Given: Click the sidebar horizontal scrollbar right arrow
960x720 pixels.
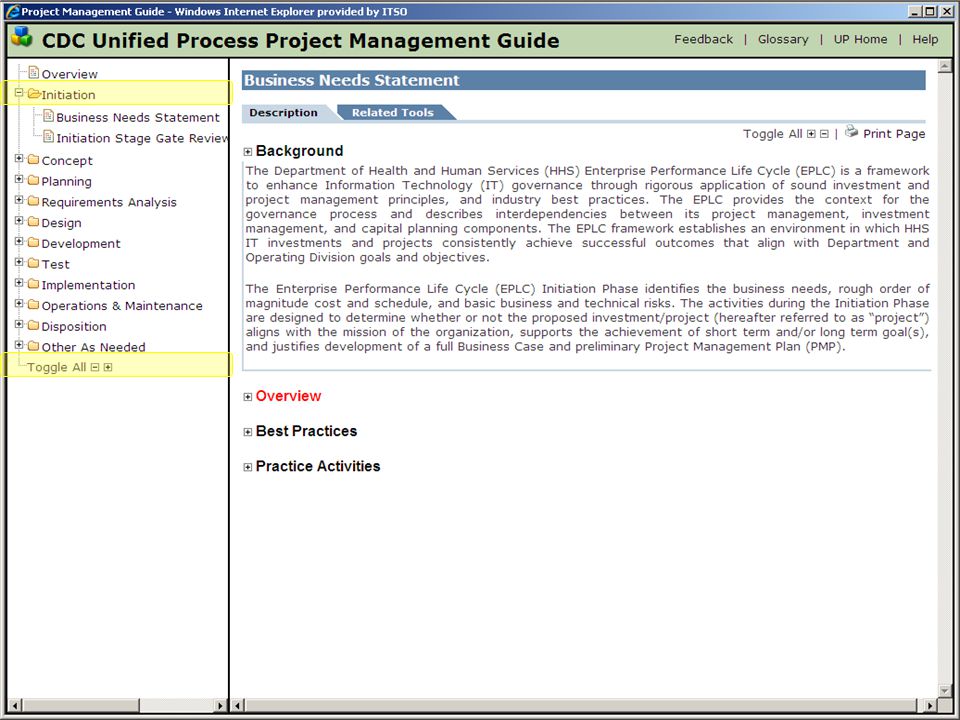Looking at the screenshot, I should (x=220, y=705).
